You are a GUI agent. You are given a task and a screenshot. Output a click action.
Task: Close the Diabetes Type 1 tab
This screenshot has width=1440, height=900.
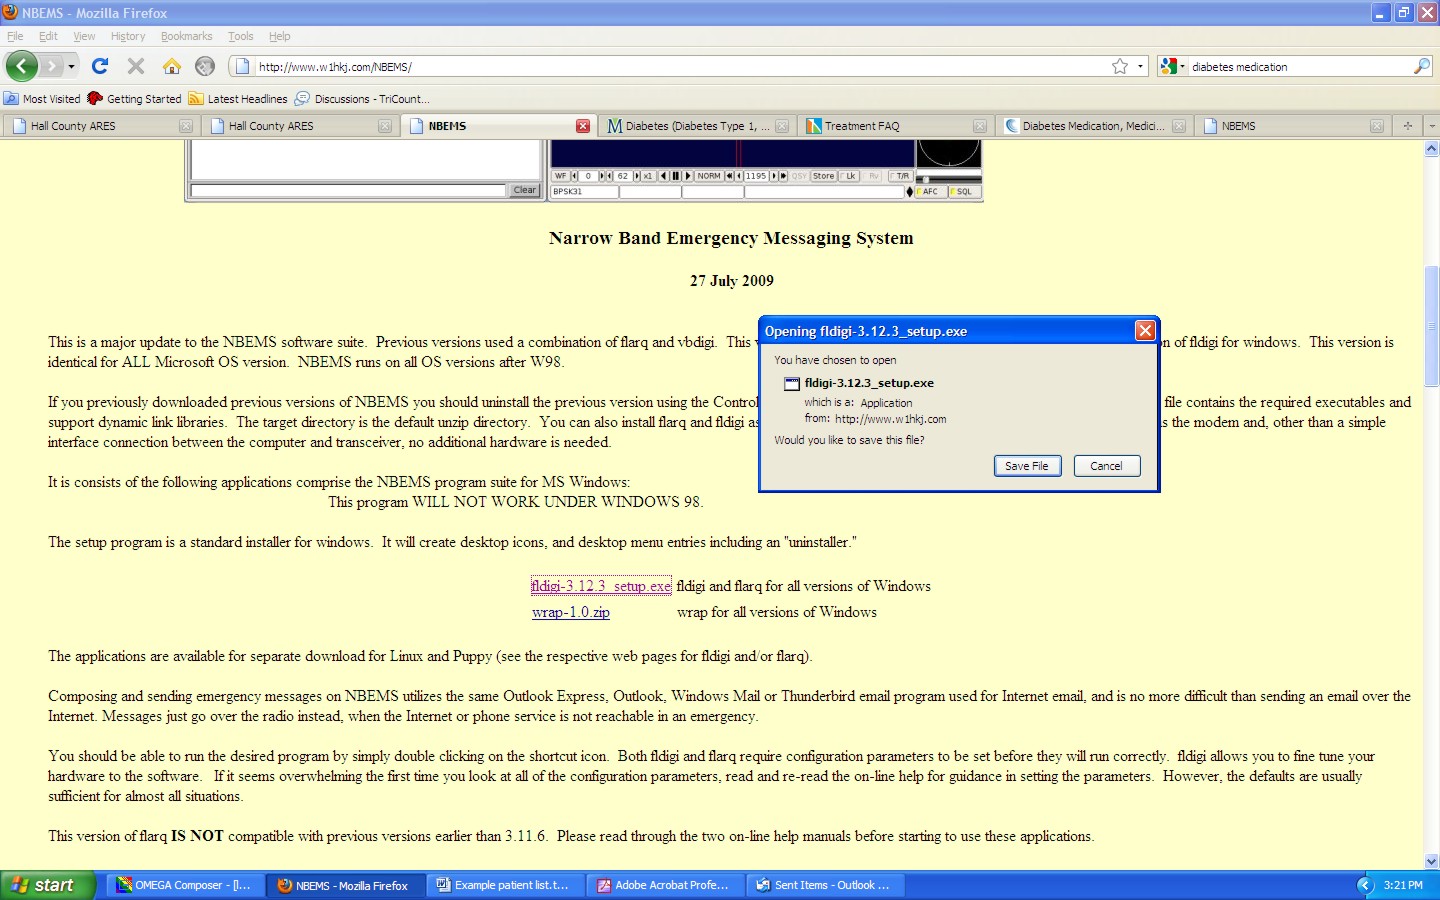click(782, 126)
